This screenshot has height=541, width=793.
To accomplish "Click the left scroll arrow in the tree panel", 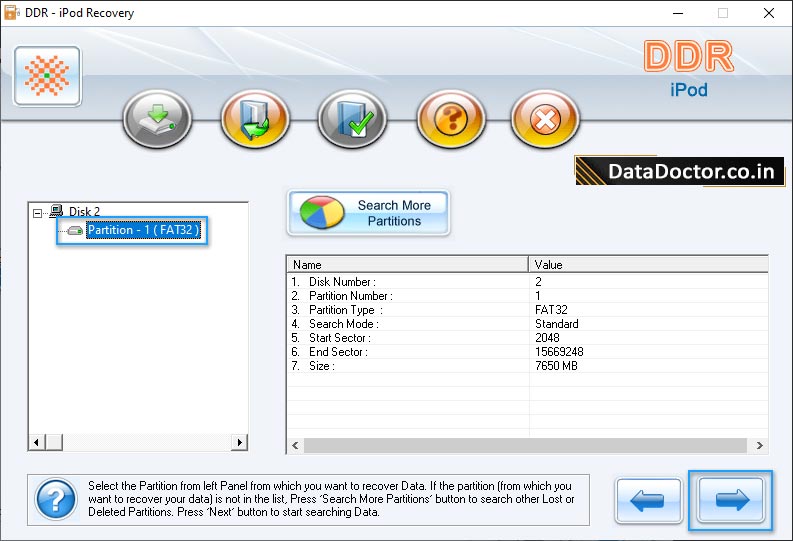I will (36, 442).
